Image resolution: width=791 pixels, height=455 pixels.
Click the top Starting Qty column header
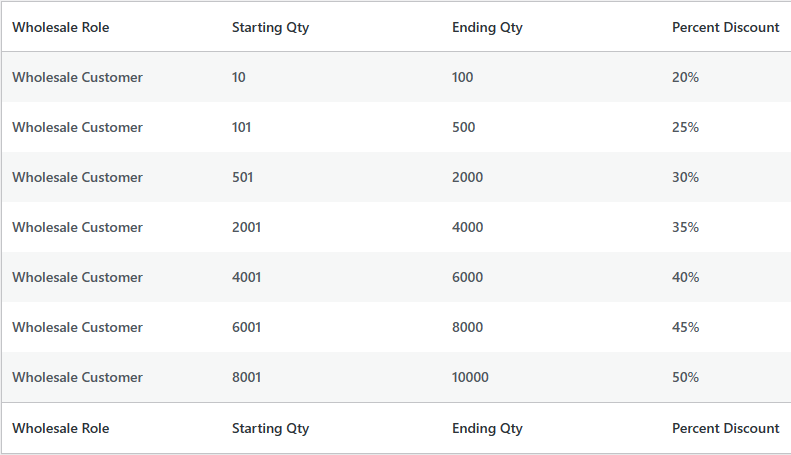coord(270,27)
